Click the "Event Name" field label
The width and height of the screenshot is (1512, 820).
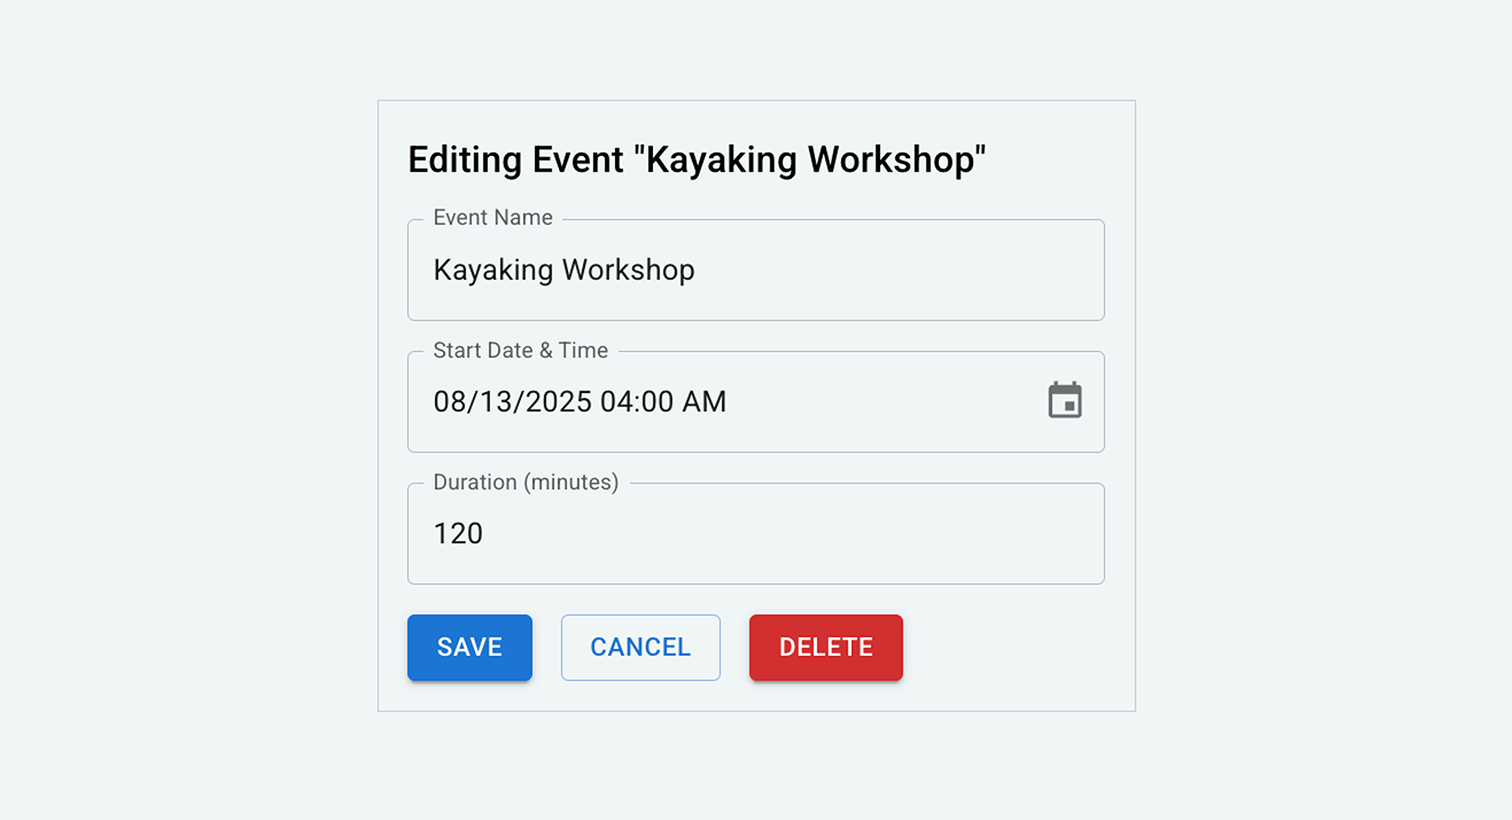(492, 218)
